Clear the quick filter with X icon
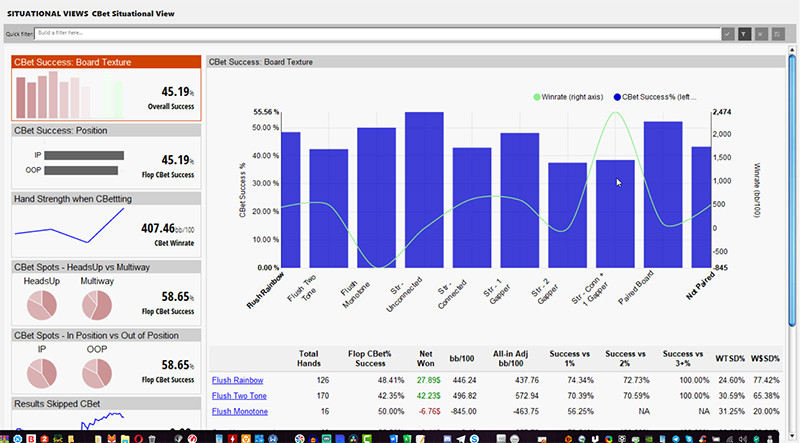Viewport: 800px width, 443px height. click(x=761, y=33)
